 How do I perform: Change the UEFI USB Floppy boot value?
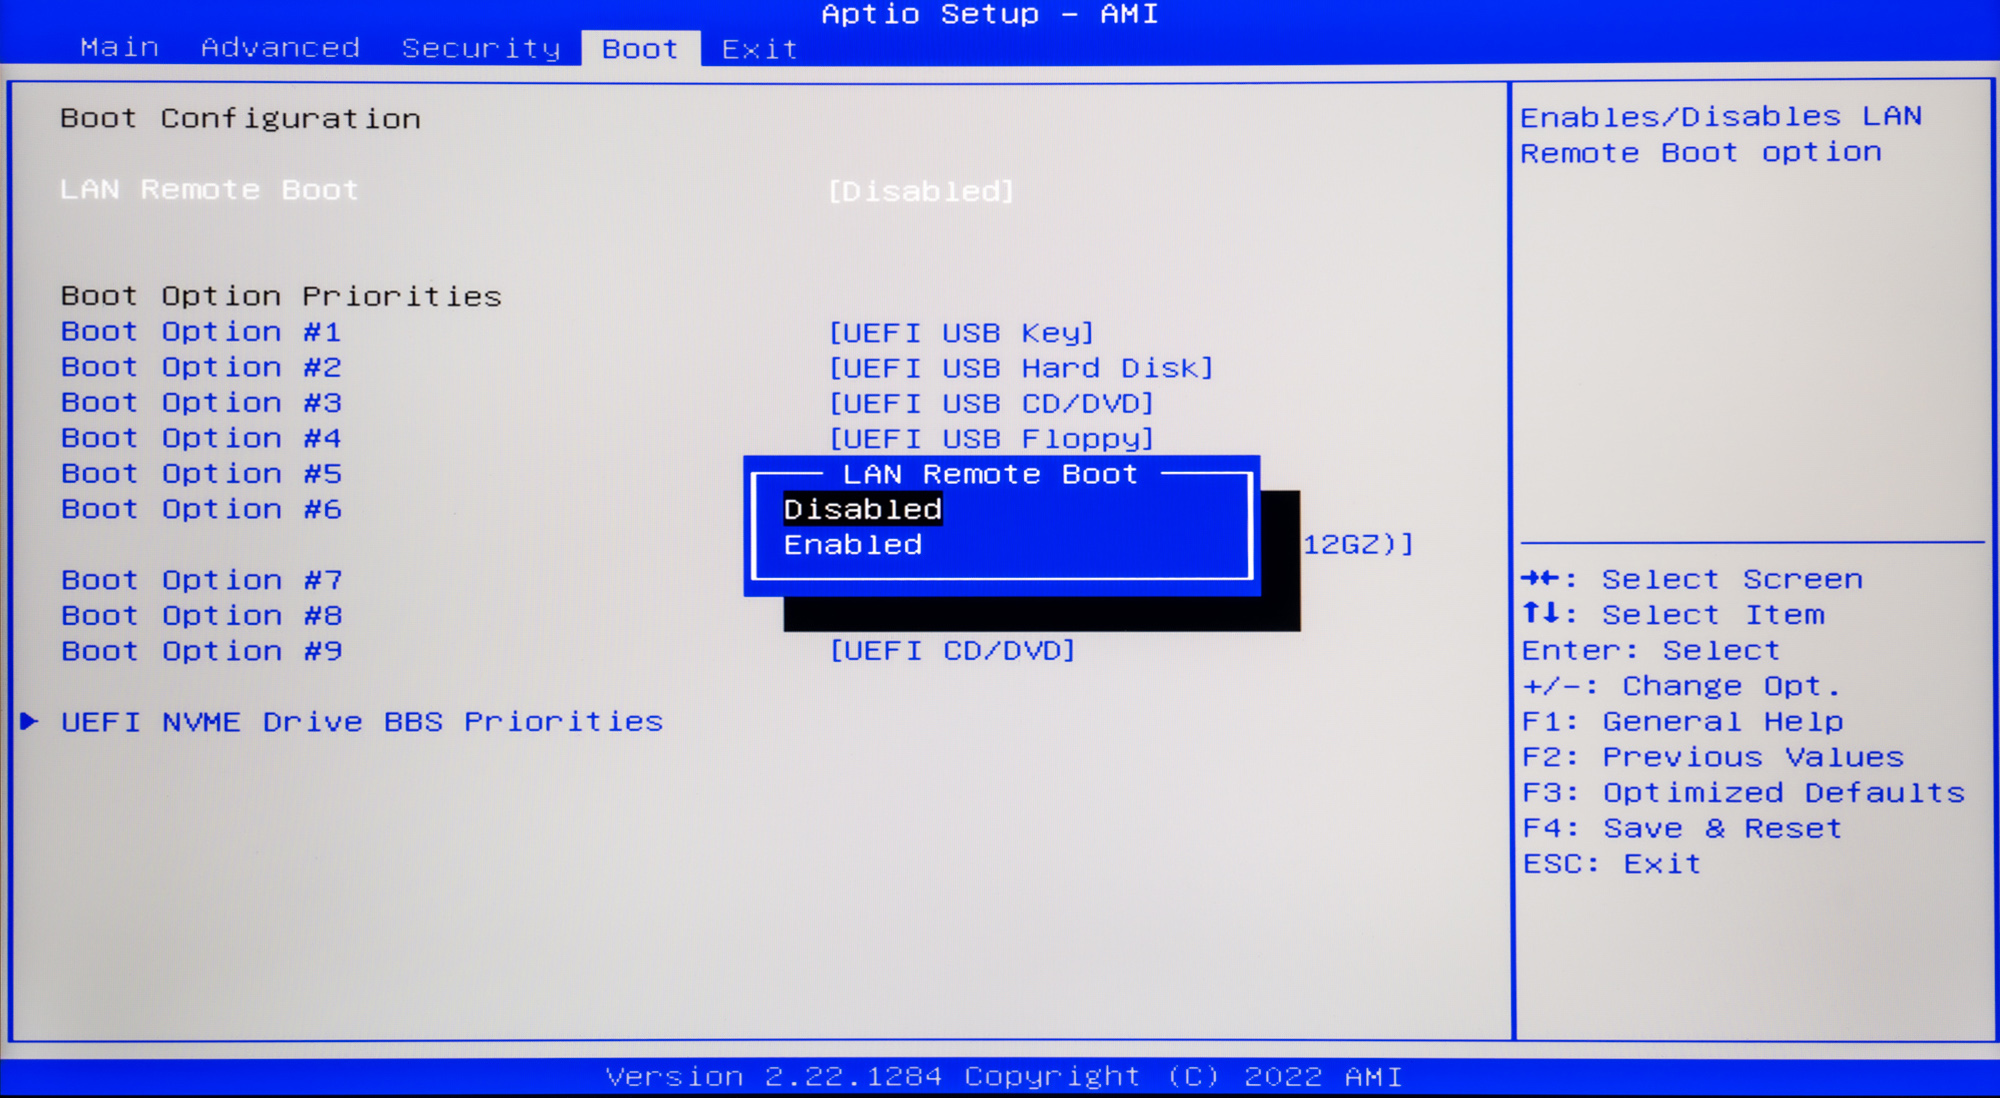991,439
